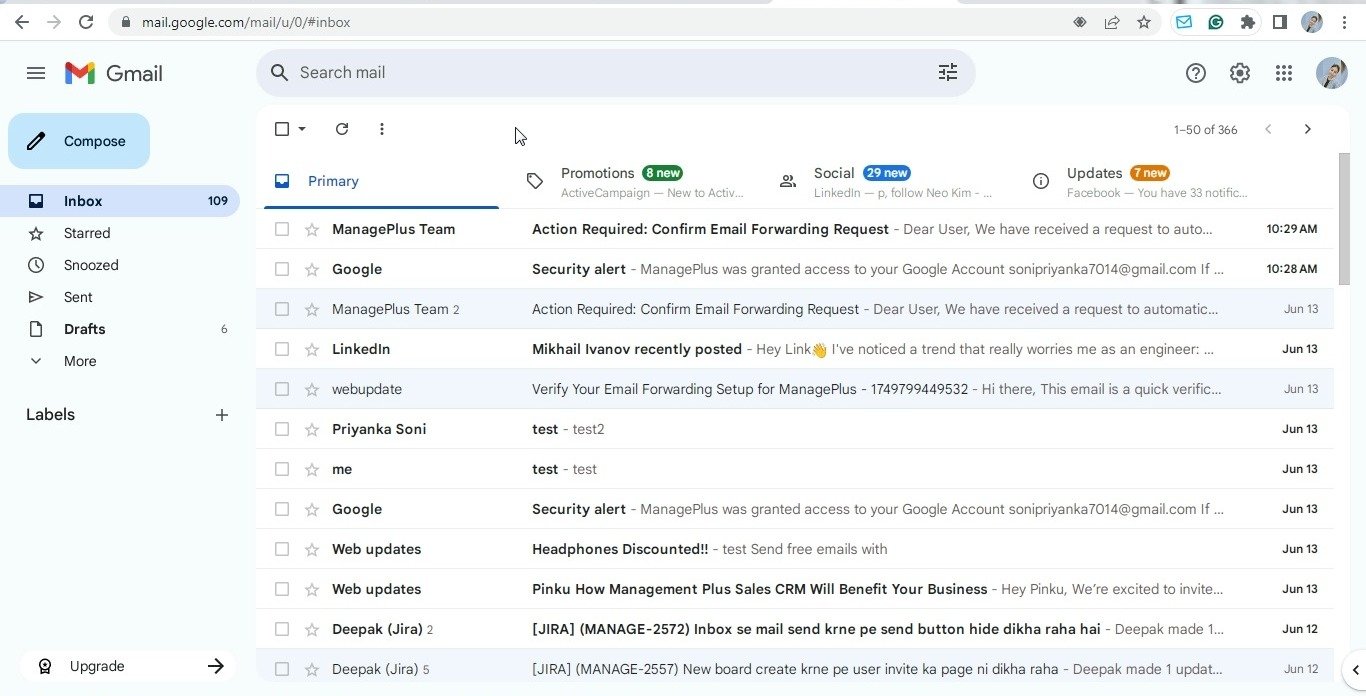This screenshot has width=1366, height=696.
Task: Open the Support help icon
Action: tap(1196, 73)
